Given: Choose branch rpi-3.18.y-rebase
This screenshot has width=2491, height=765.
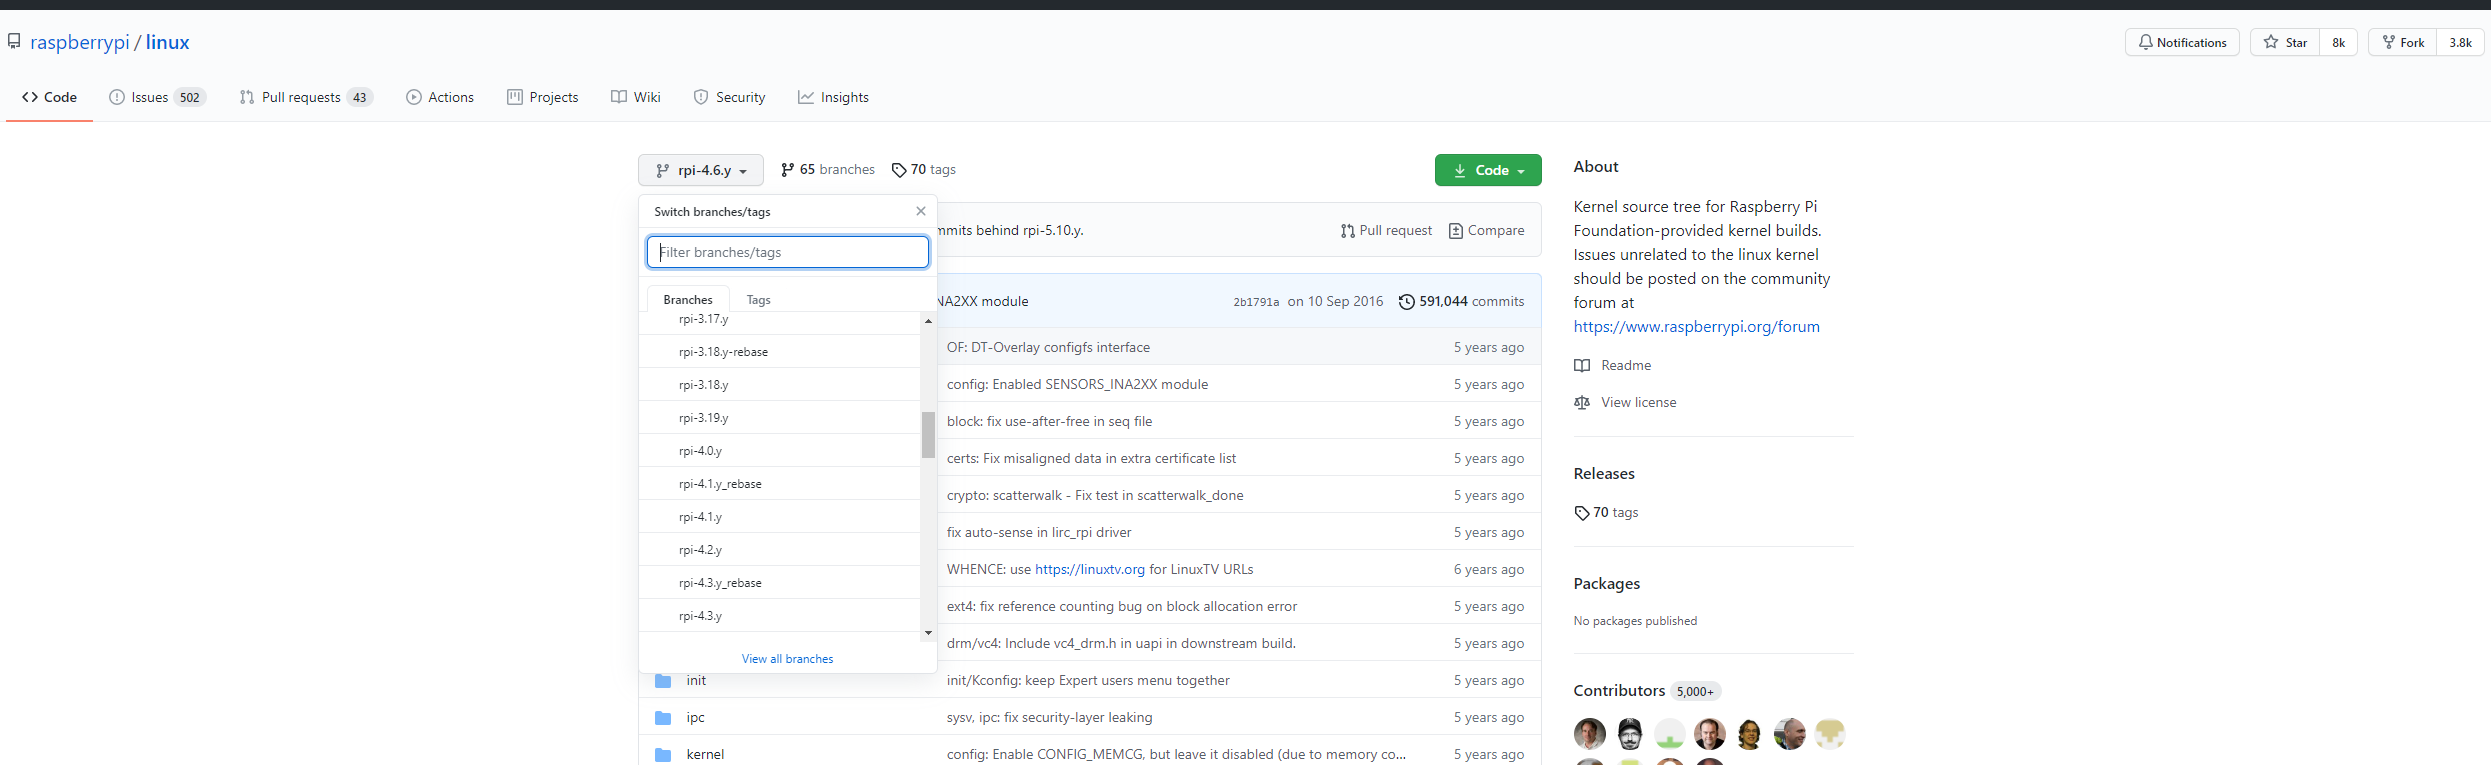Looking at the screenshot, I should click(x=780, y=352).
